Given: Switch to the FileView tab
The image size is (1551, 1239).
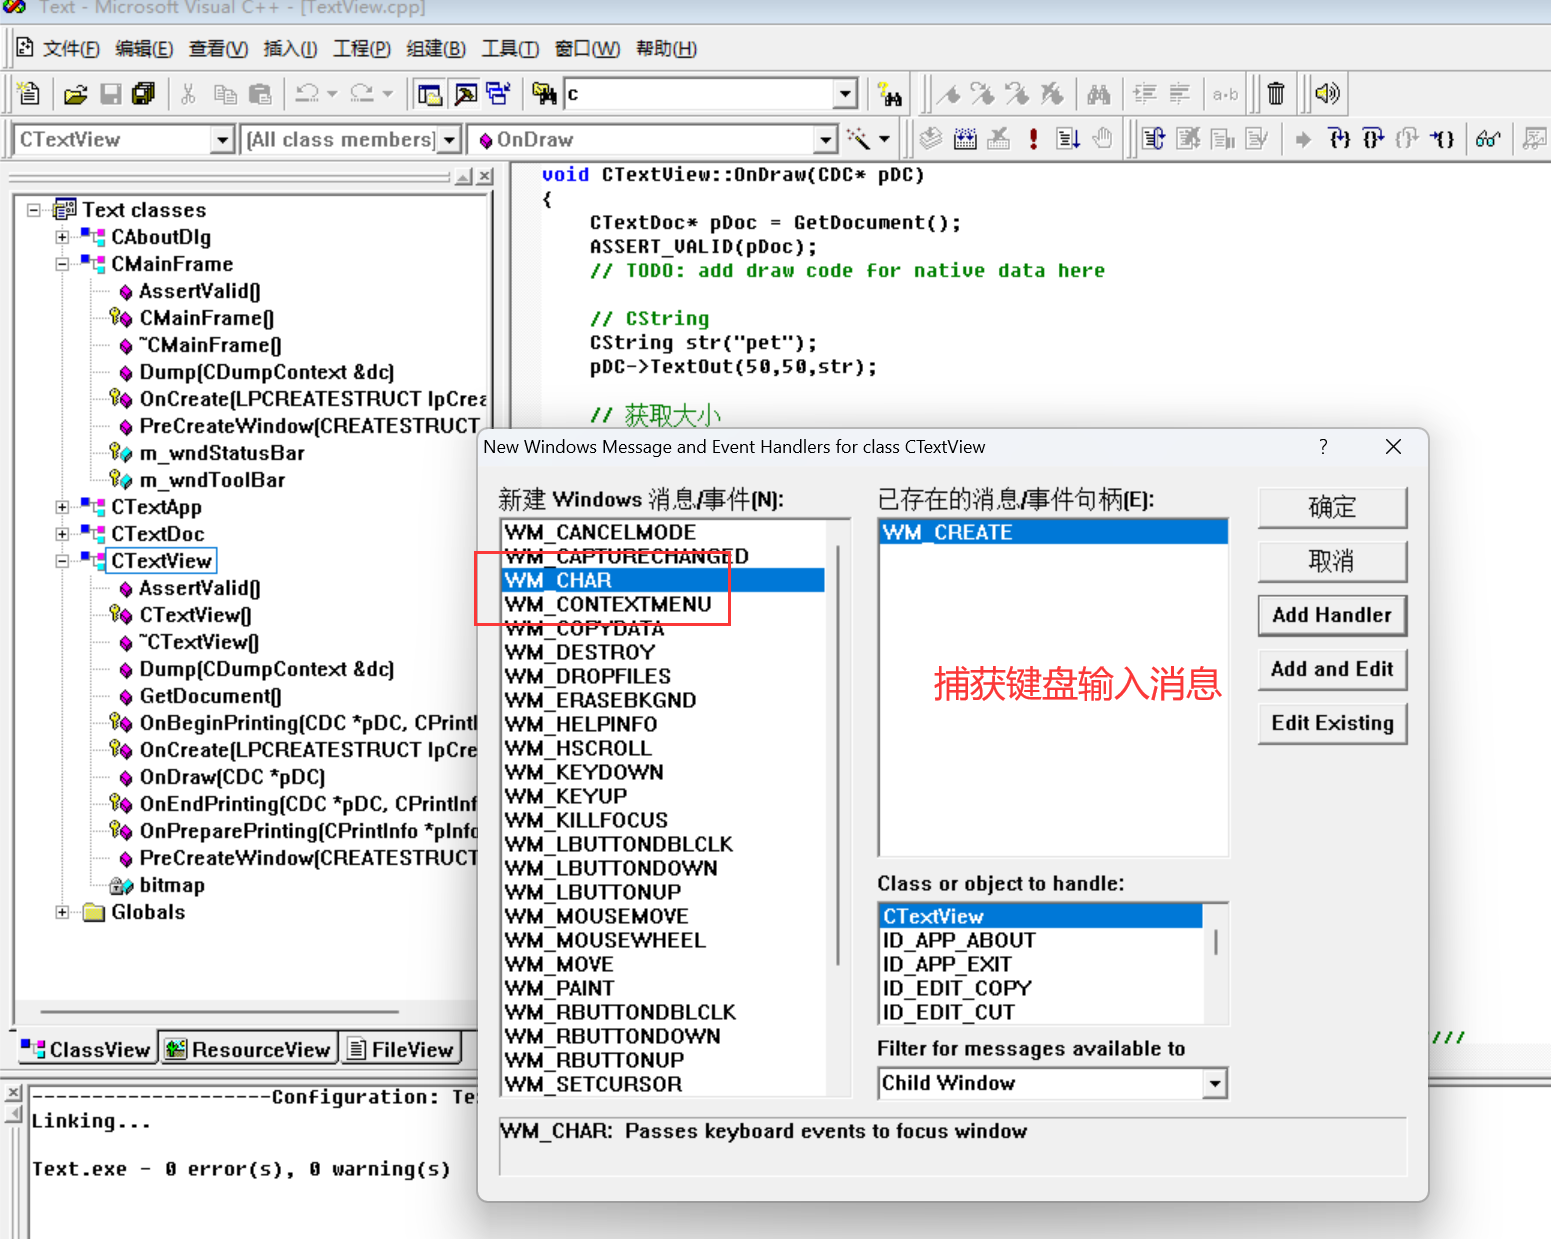Looking at the screenshot, I should (x=401, y=1049).
